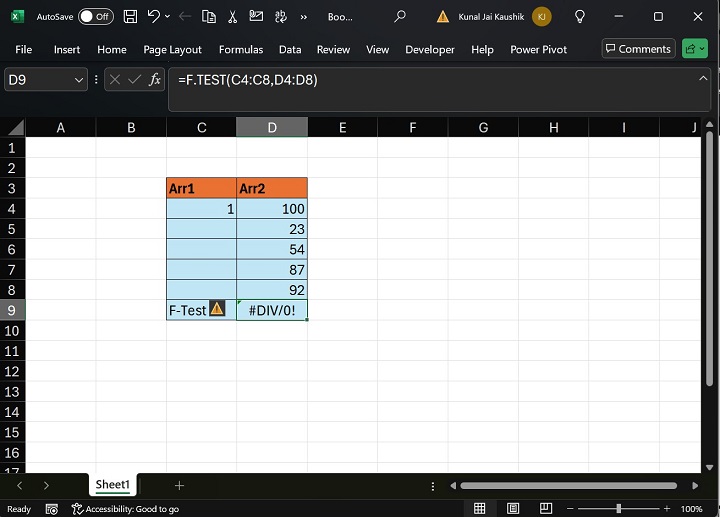Click the error warning icon beside F-Test
This screenshot has height=517, width=720.
pos(217,309)
